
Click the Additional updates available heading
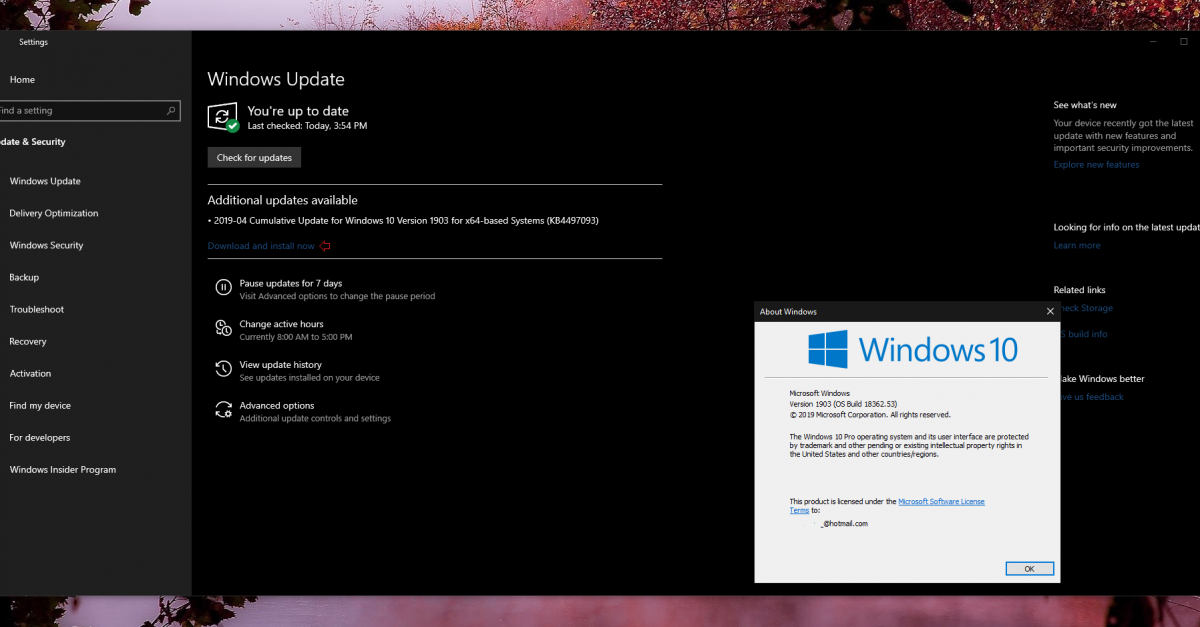click(282, 200)
